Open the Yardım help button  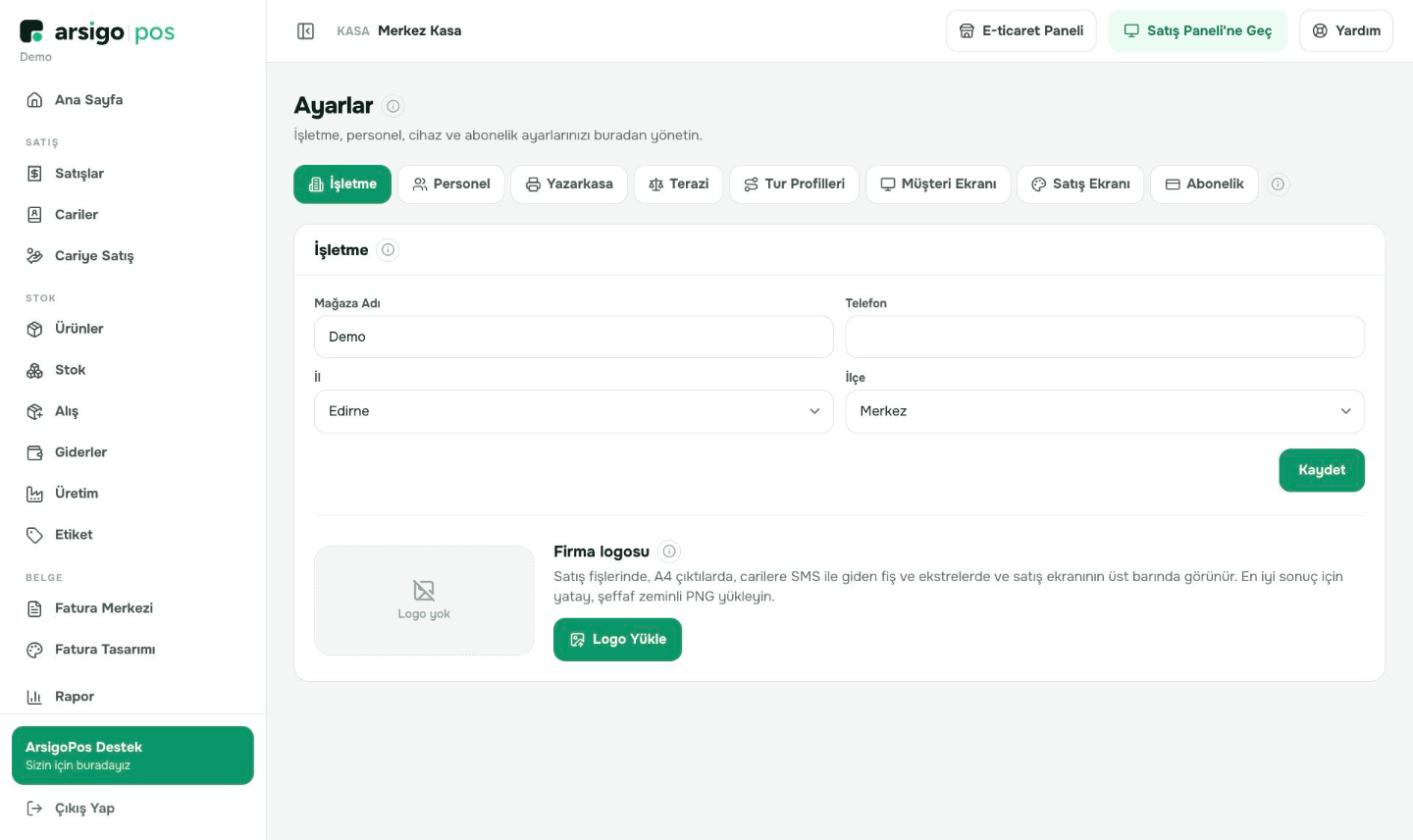[1346, 31]
